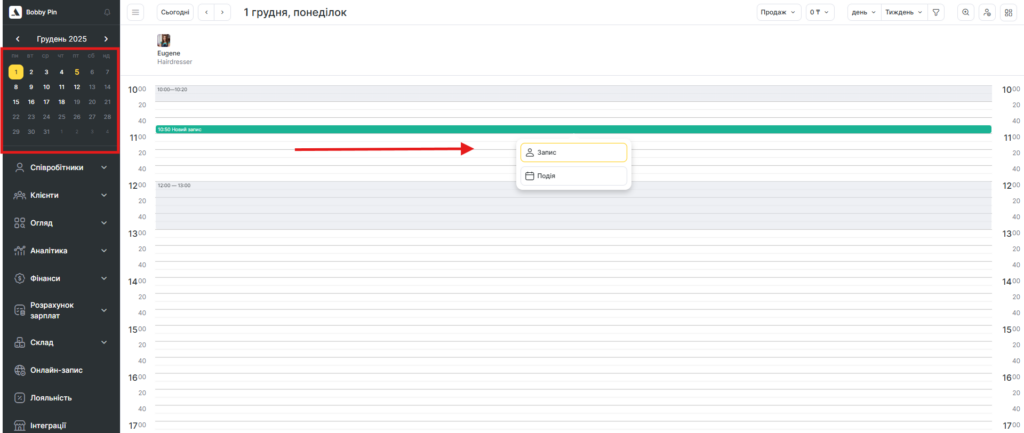Click the green 10:50 Новий запис appointment
The width and height of the screenshot is (1024, 433).
[x=572, y=129]
